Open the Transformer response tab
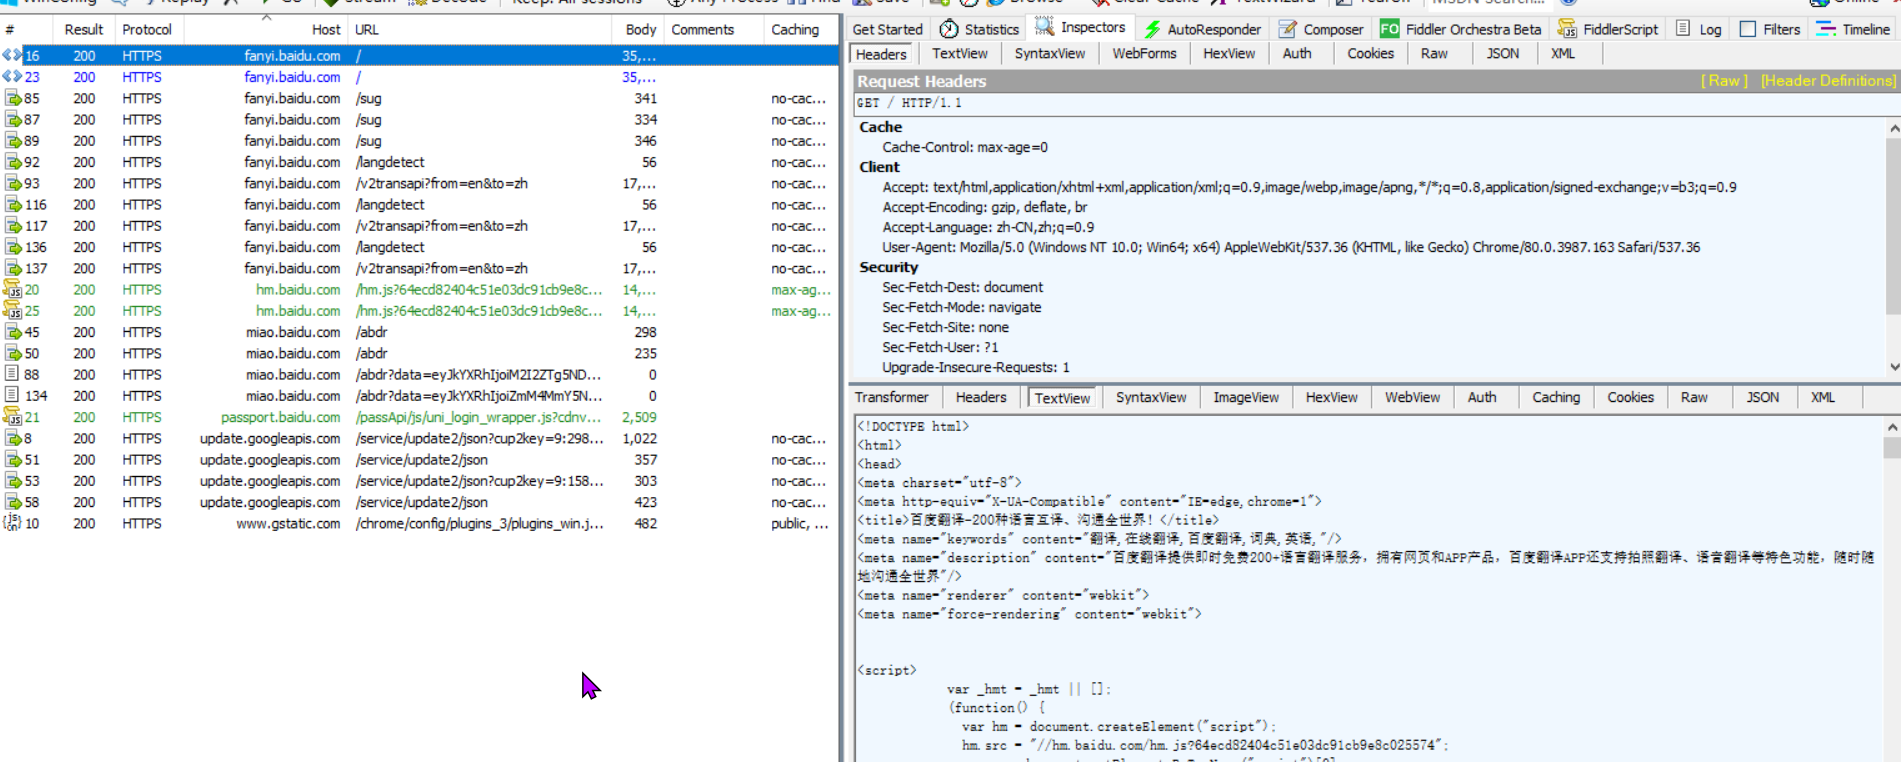This screenshot has height=762, width=1901. [891, 397]
